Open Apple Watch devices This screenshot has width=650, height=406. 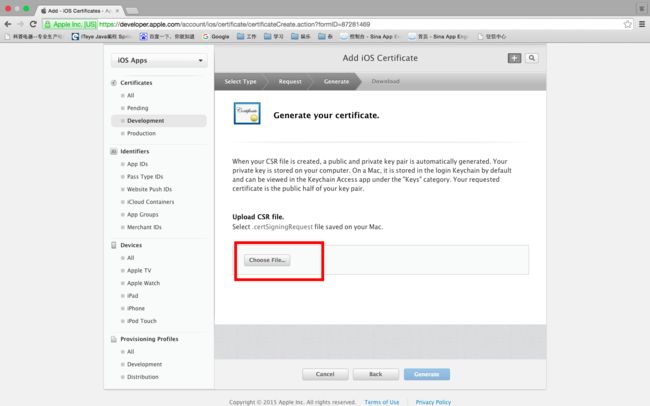[143, 283]
